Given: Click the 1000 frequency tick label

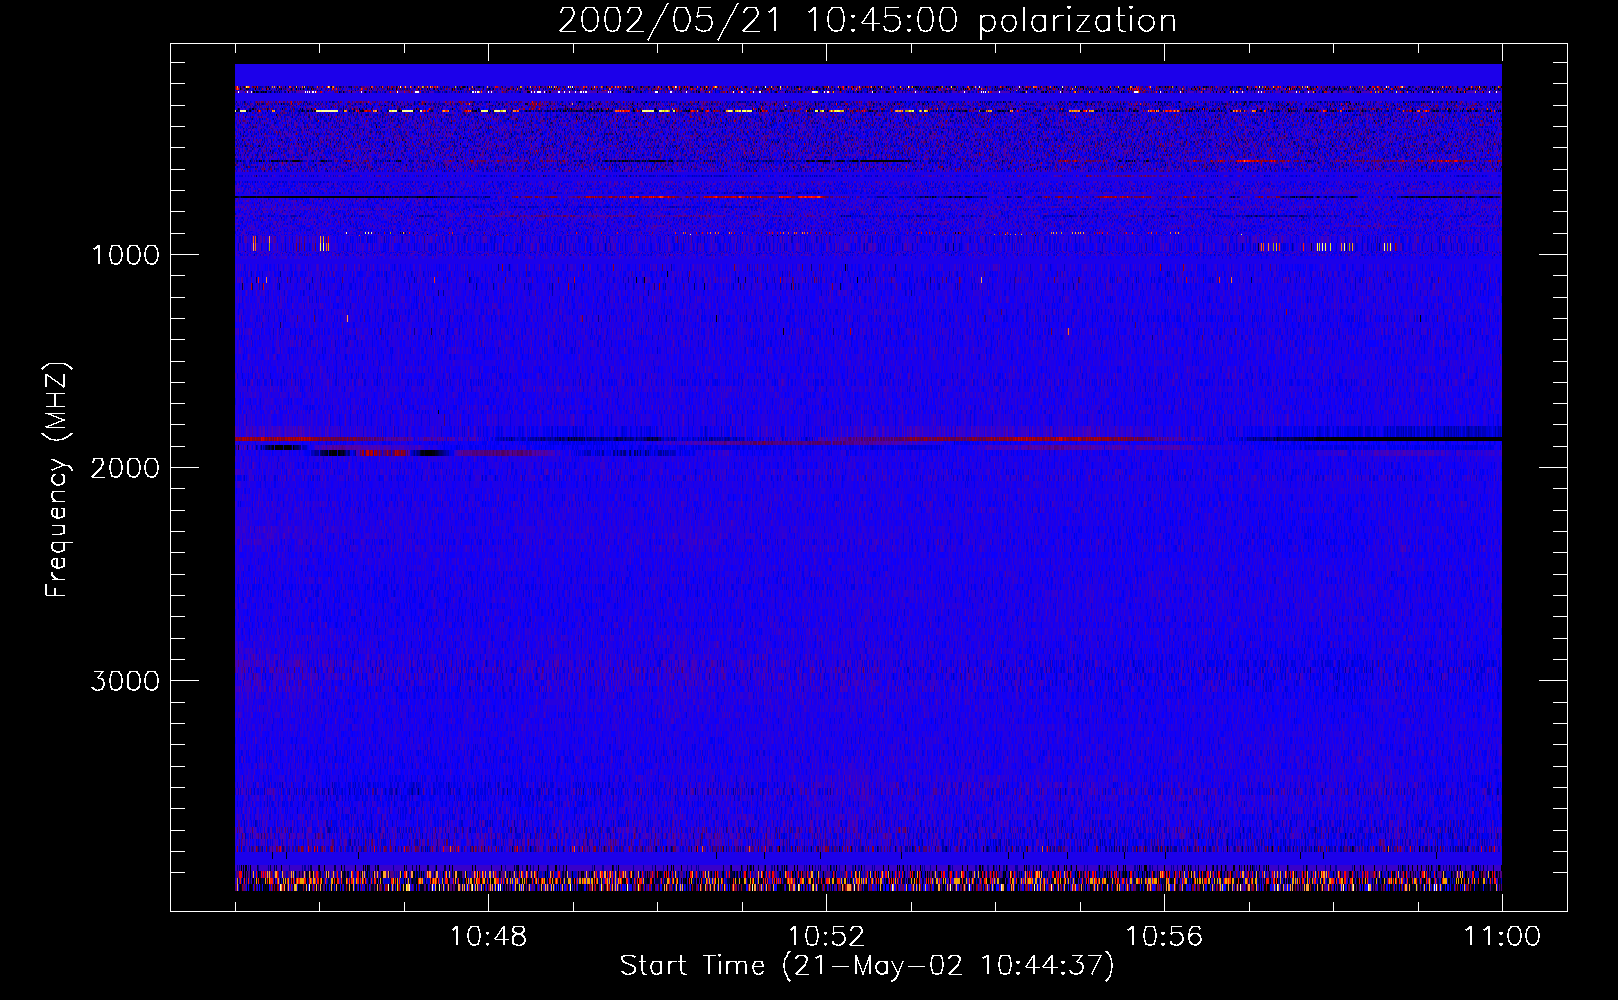Looking at the screenshot, I should pyautogui.click(x=125, y=255).
